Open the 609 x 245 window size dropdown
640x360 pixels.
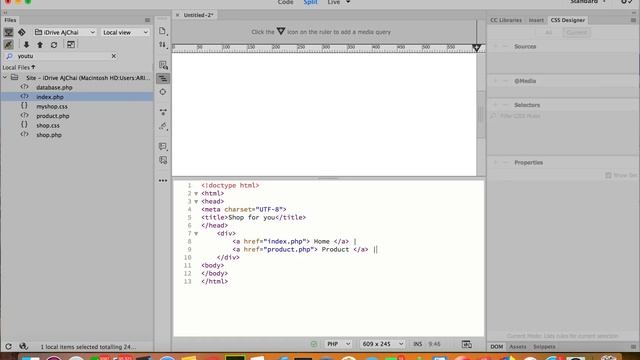382,344
